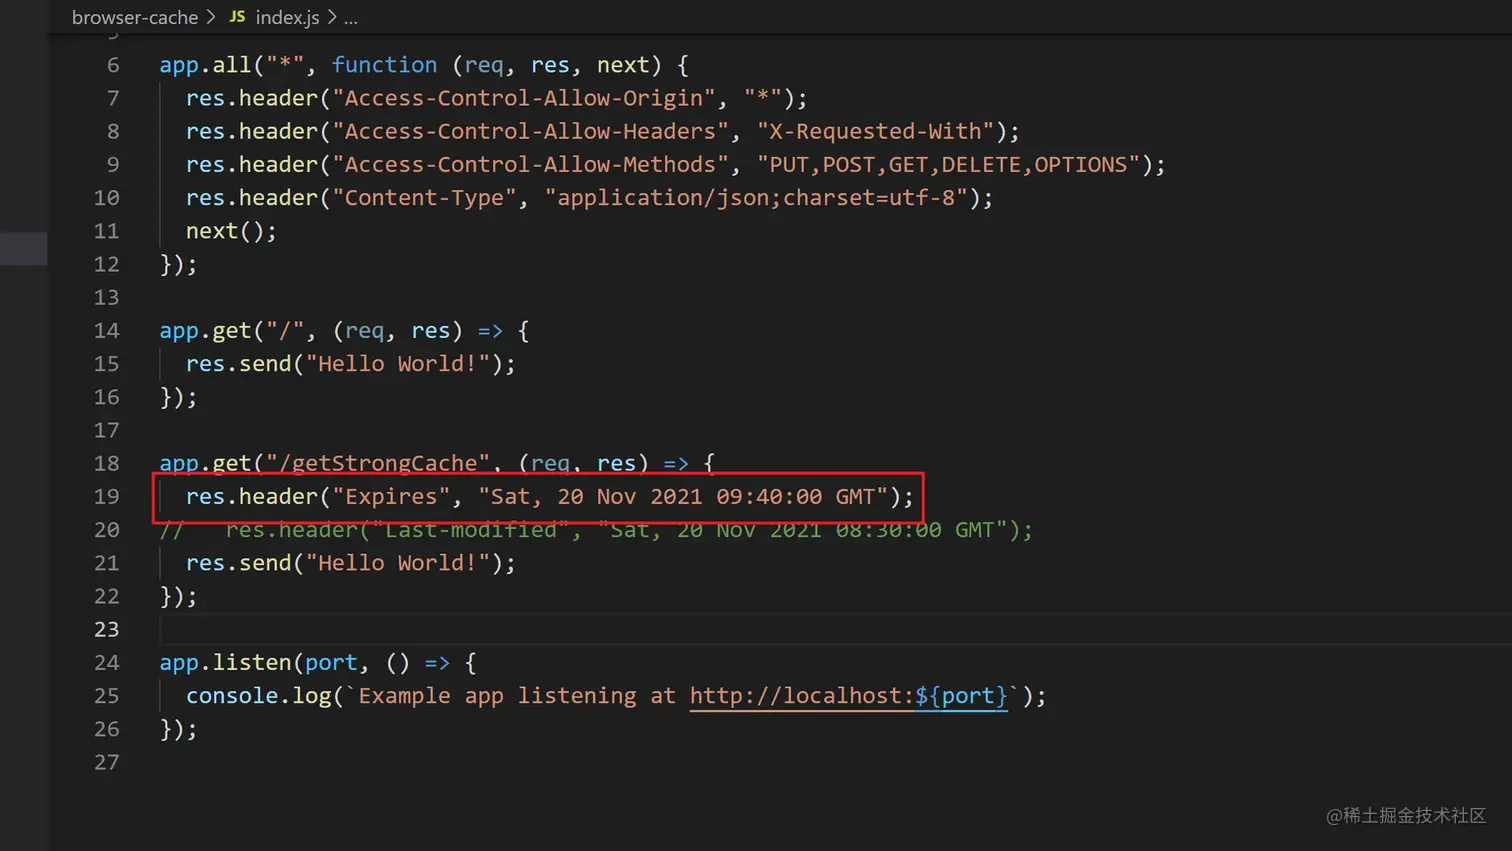Image resolution: width=1512 pixels, height=851 pixels.
Task: Click commented Last-modified line 20
Action: tap(596, 530)
